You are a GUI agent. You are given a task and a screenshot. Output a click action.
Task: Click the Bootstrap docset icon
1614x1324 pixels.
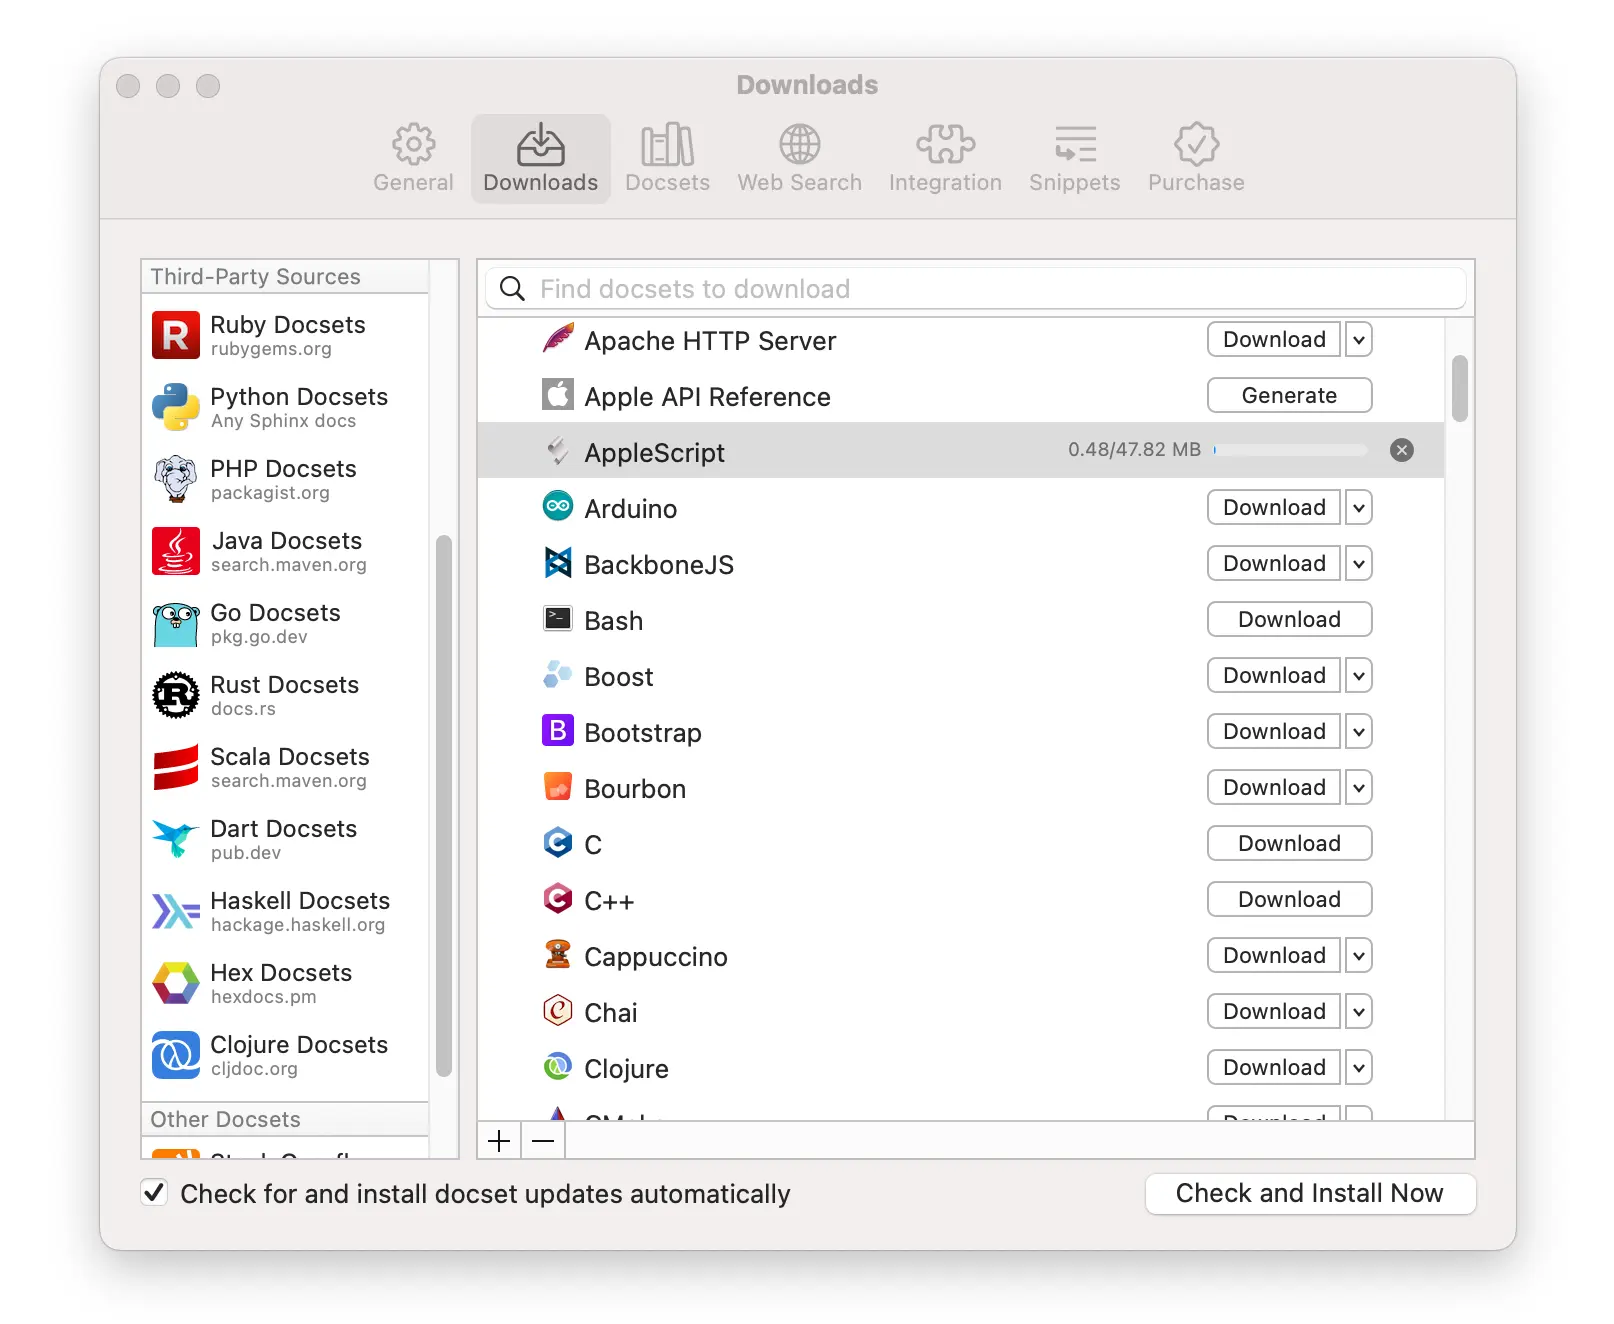tap(557, 731)
